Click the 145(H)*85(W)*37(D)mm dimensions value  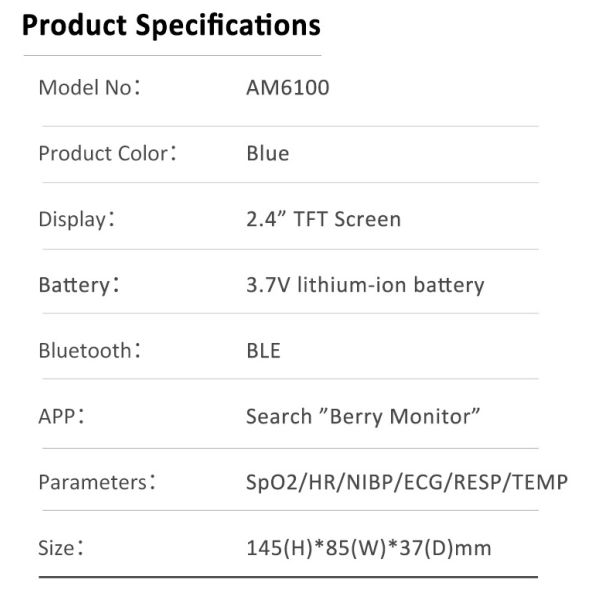368,548
